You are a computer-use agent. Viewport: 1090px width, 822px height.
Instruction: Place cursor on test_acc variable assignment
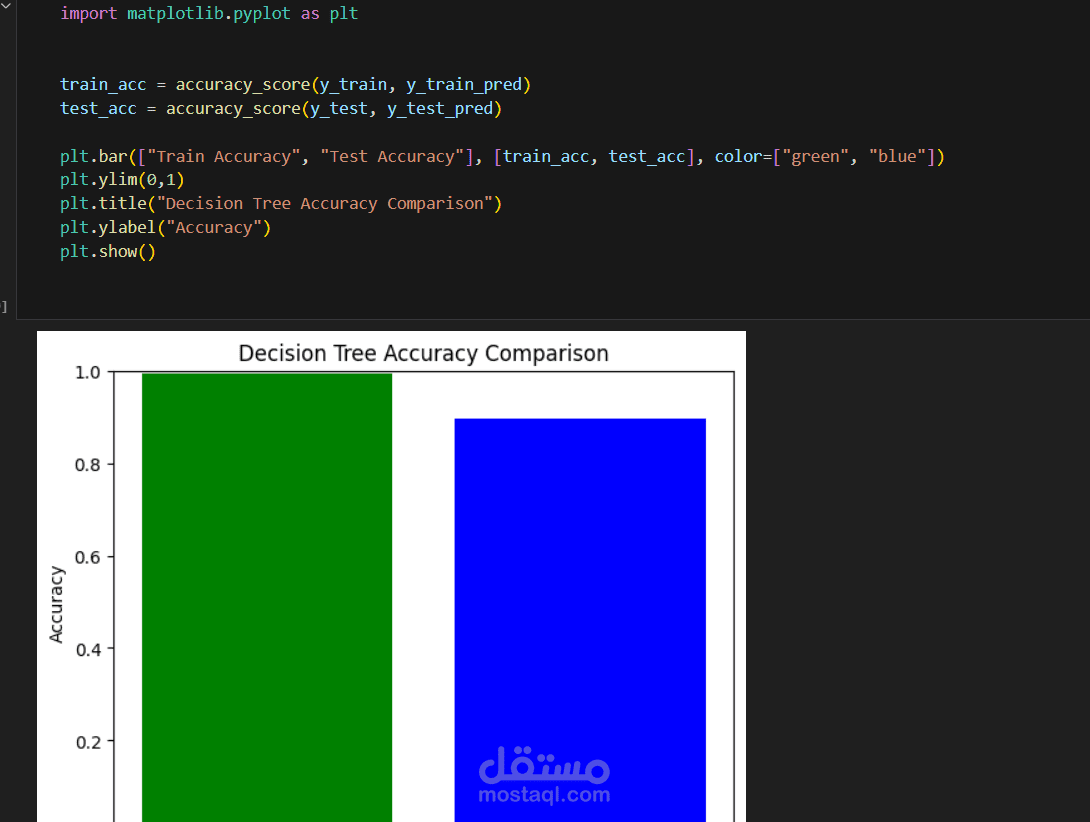tap(281, 108)
